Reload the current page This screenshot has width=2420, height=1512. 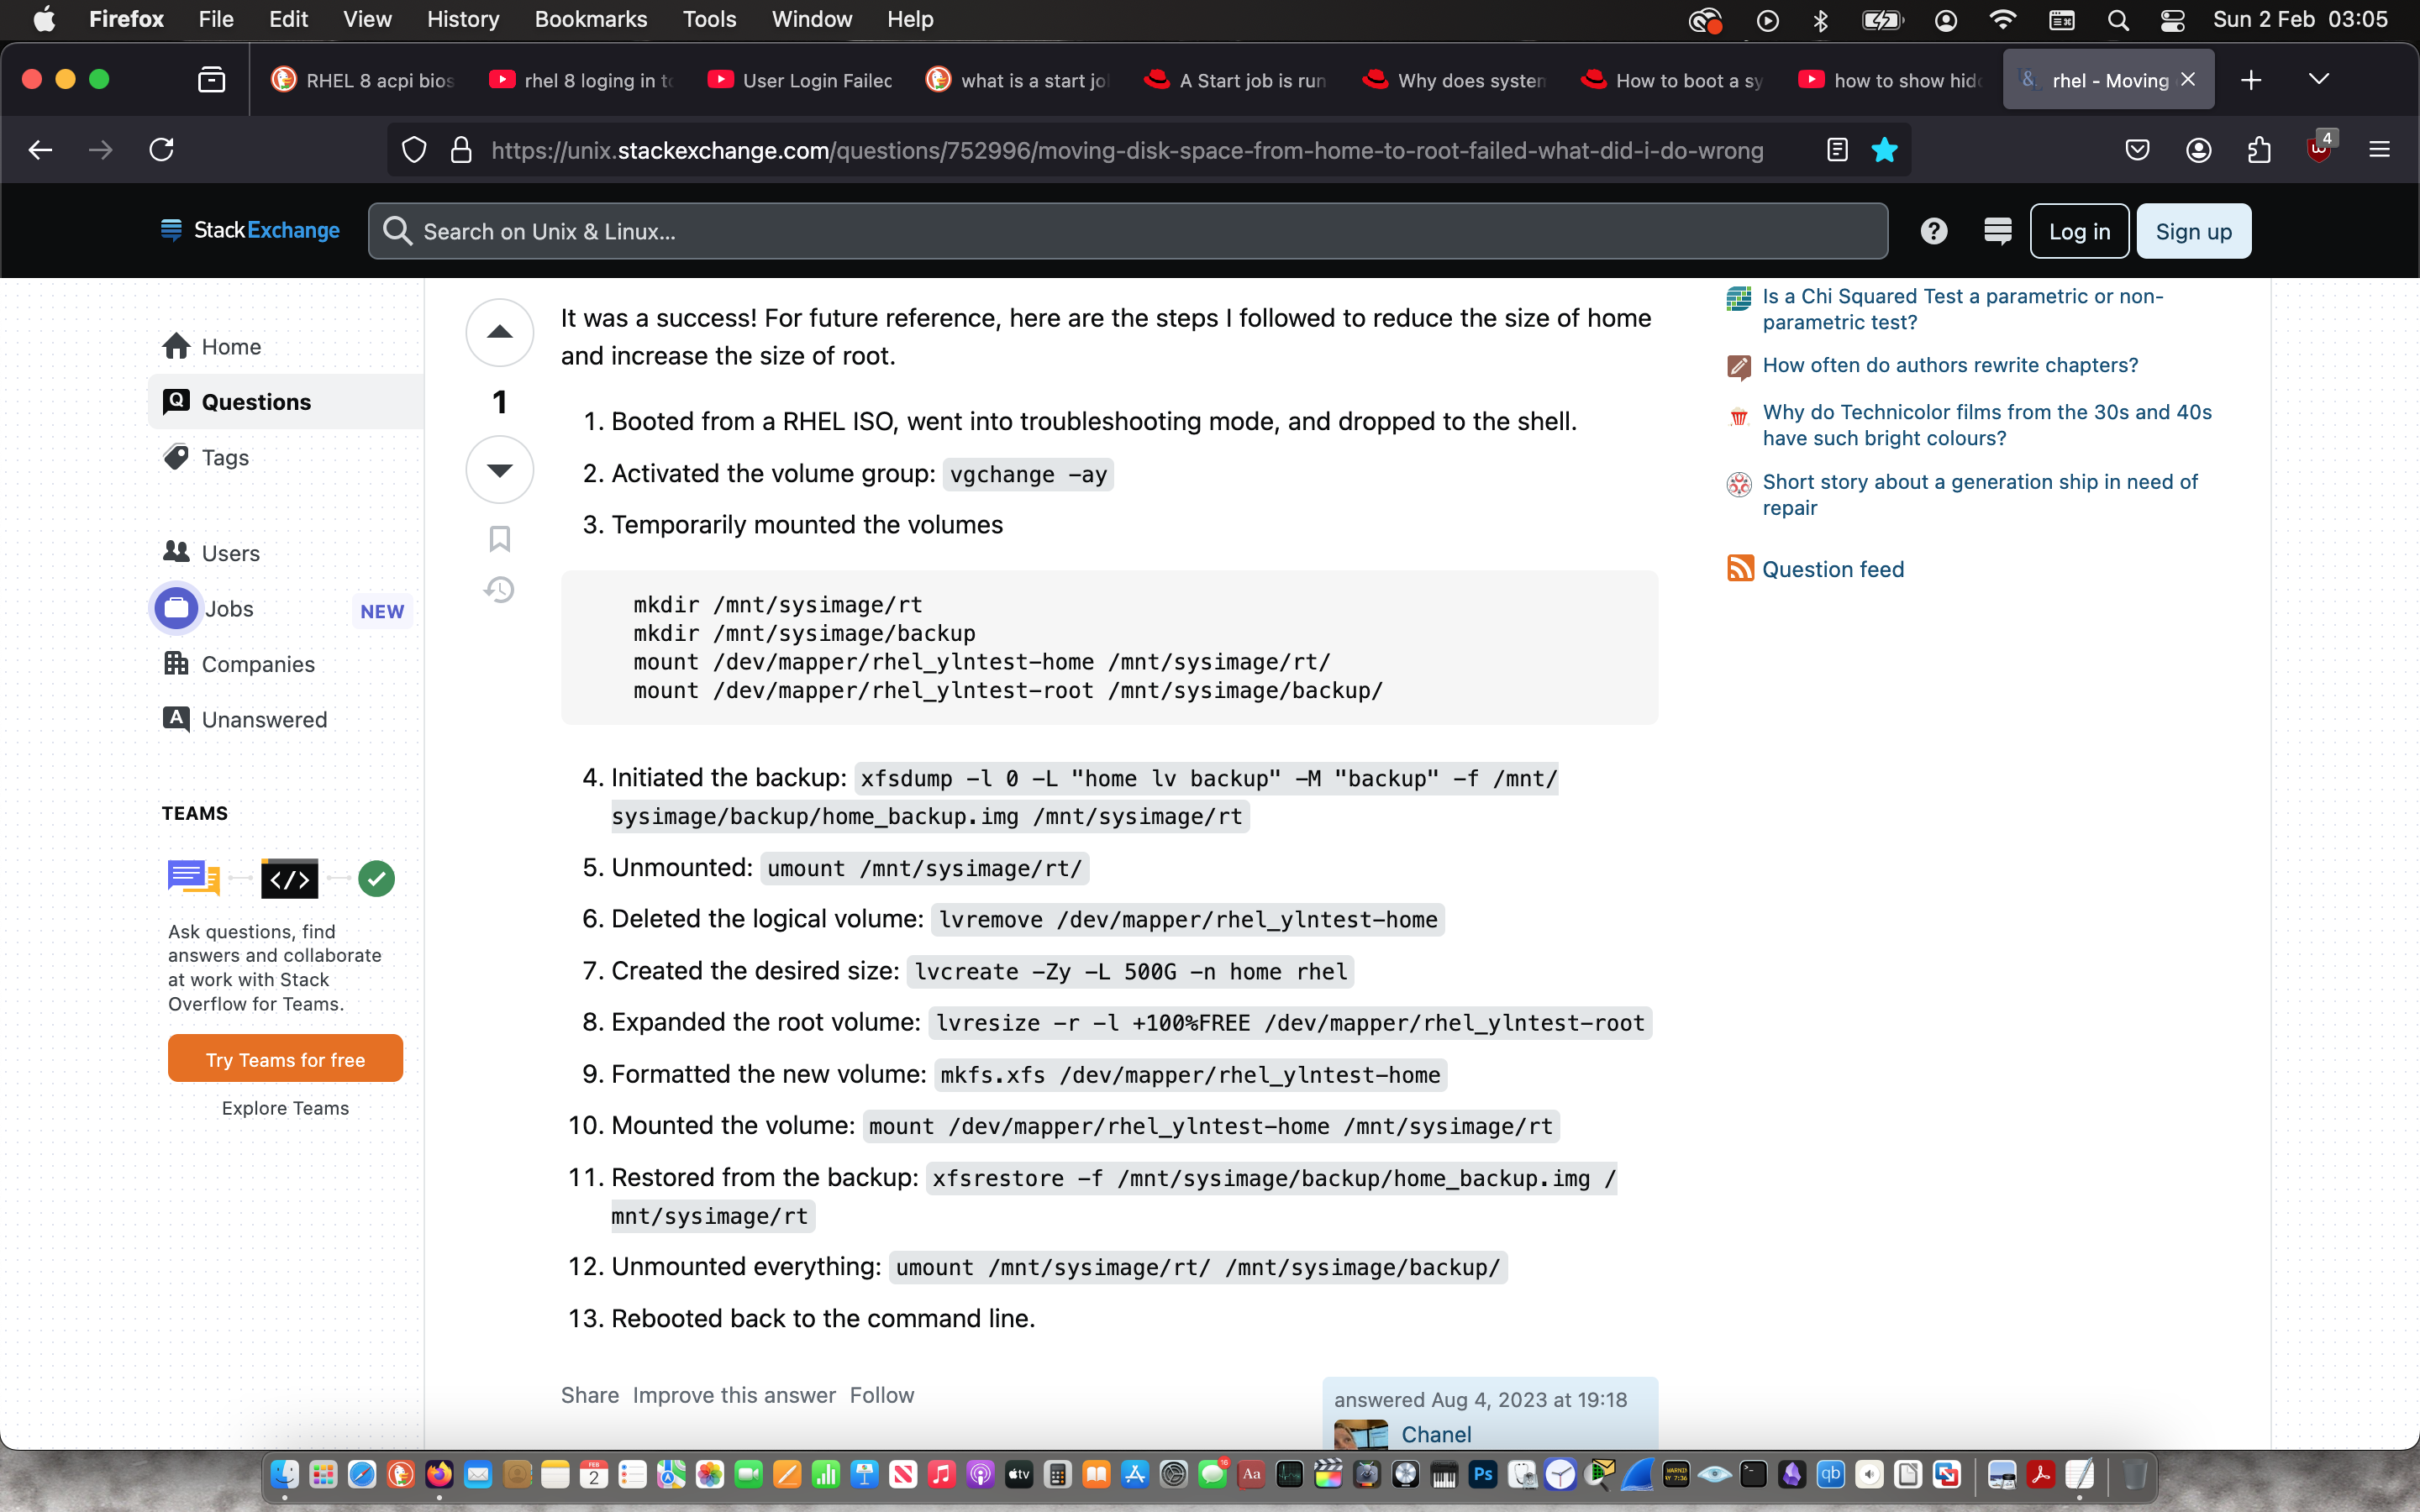pyautogui.click(x=162, y=150)
